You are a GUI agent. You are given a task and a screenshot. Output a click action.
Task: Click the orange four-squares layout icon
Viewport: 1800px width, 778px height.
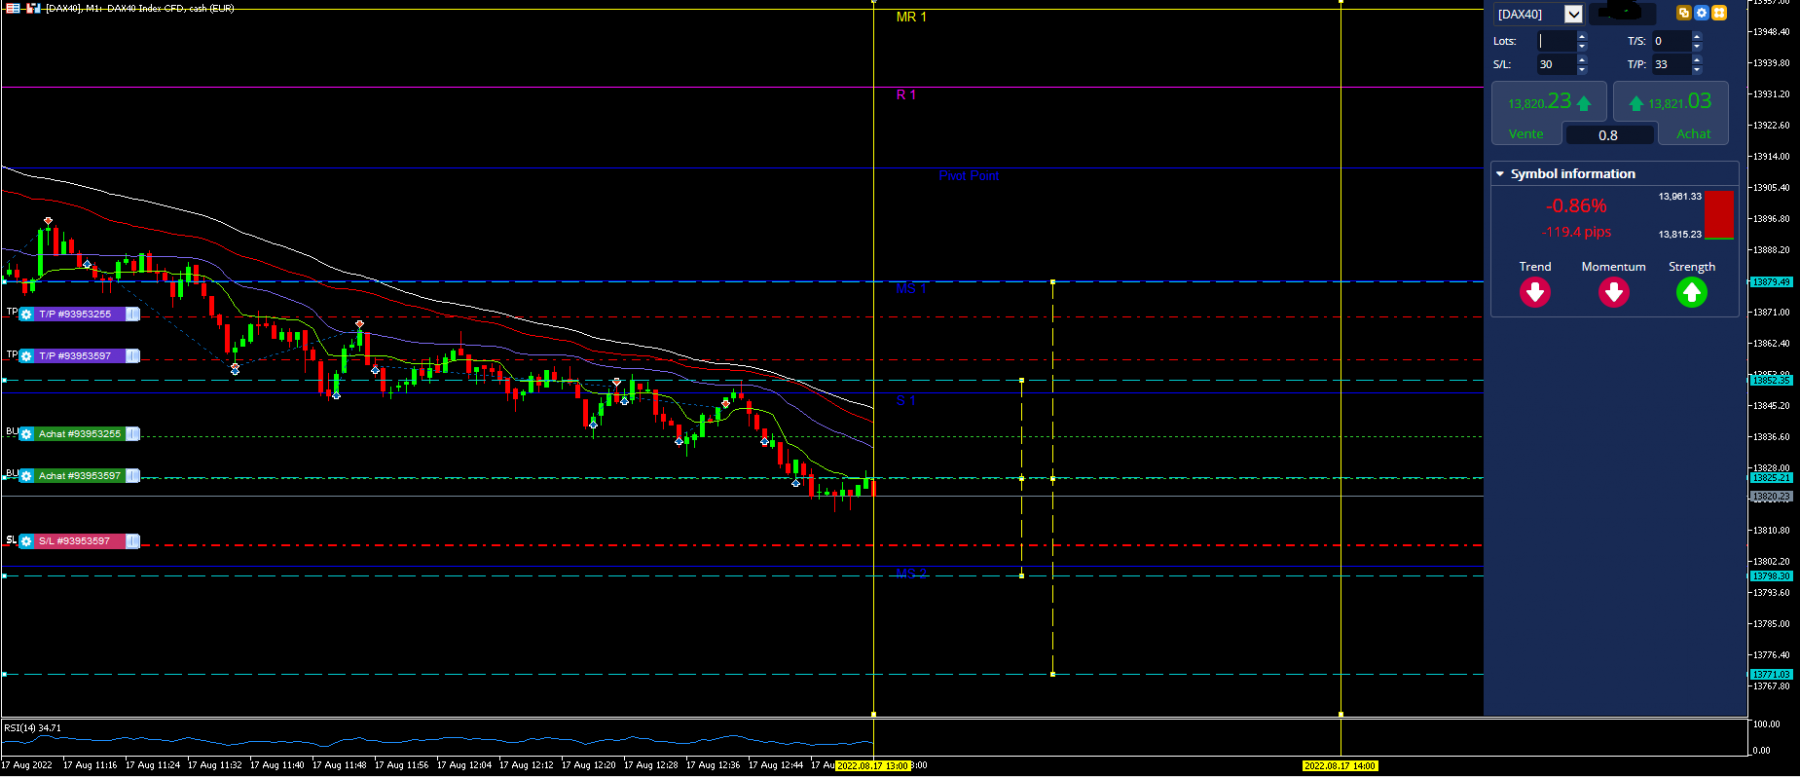[x=1719, y=13]
